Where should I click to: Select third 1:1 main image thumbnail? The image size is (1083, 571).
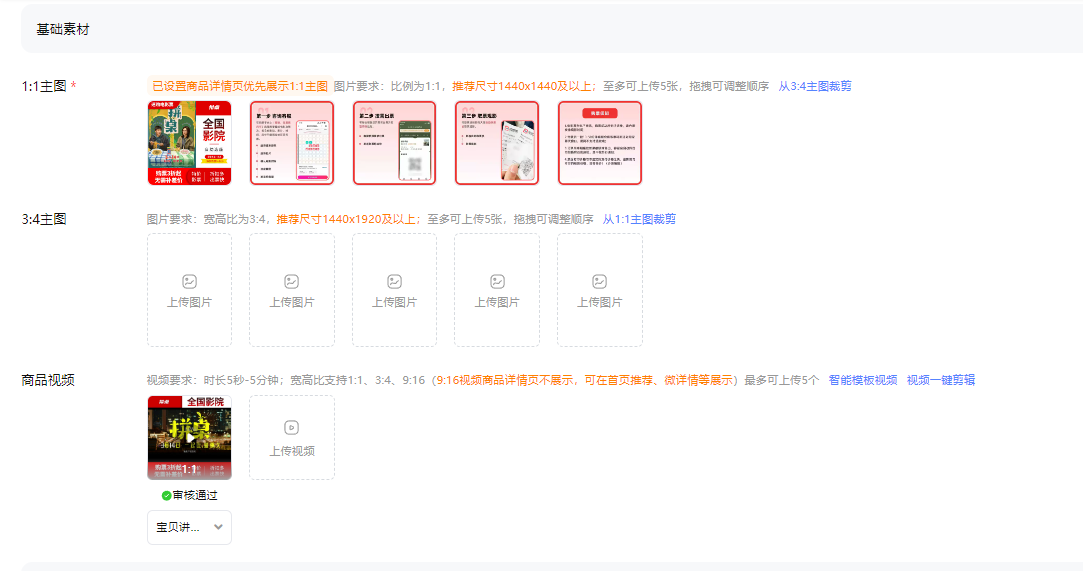click(394, 143)
